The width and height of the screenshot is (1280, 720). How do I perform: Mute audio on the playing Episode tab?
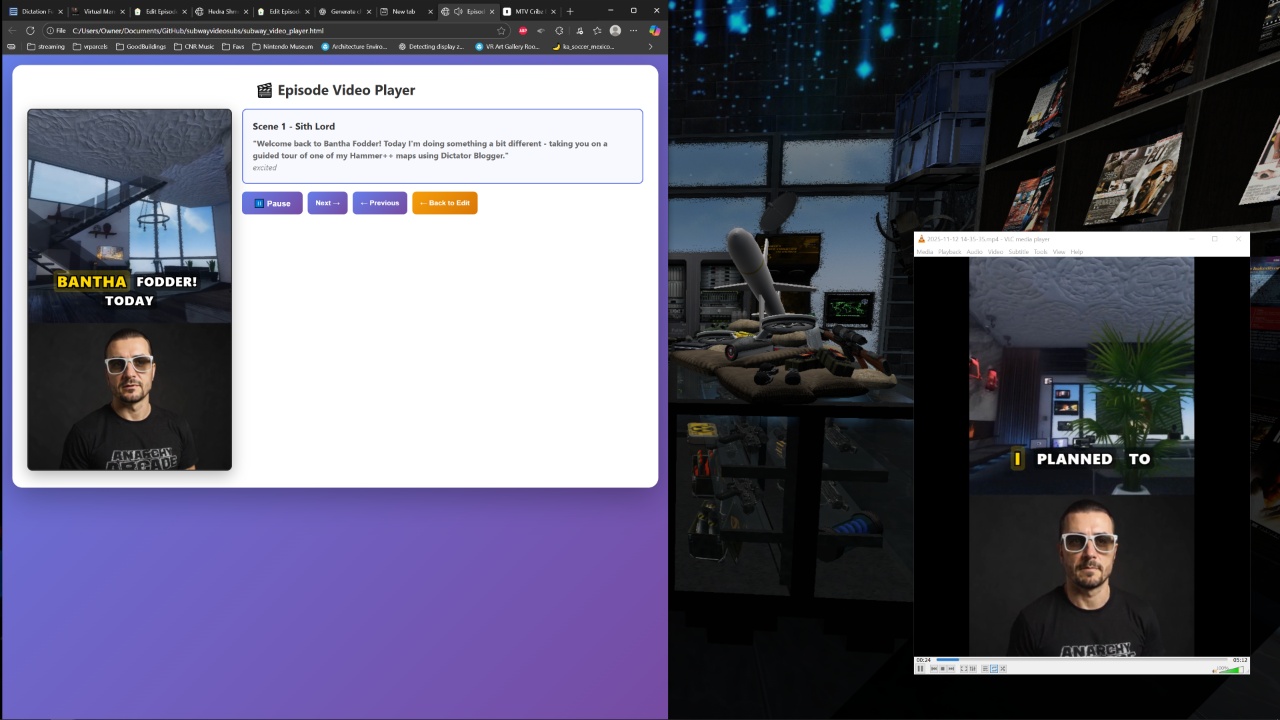pyautogui.click(x=458, y=11)
